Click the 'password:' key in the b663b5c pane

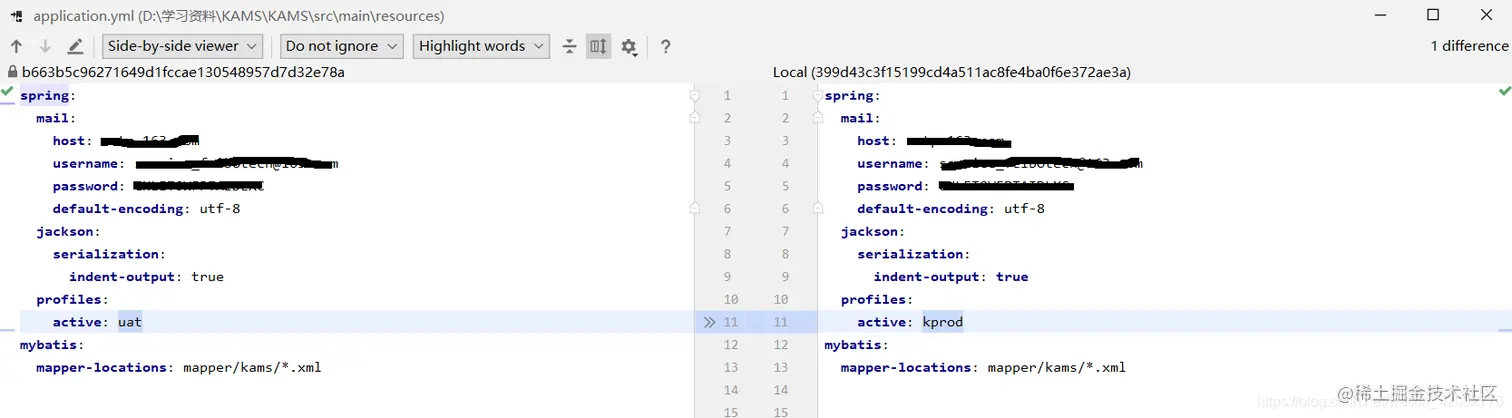click(x=89, y=186)
